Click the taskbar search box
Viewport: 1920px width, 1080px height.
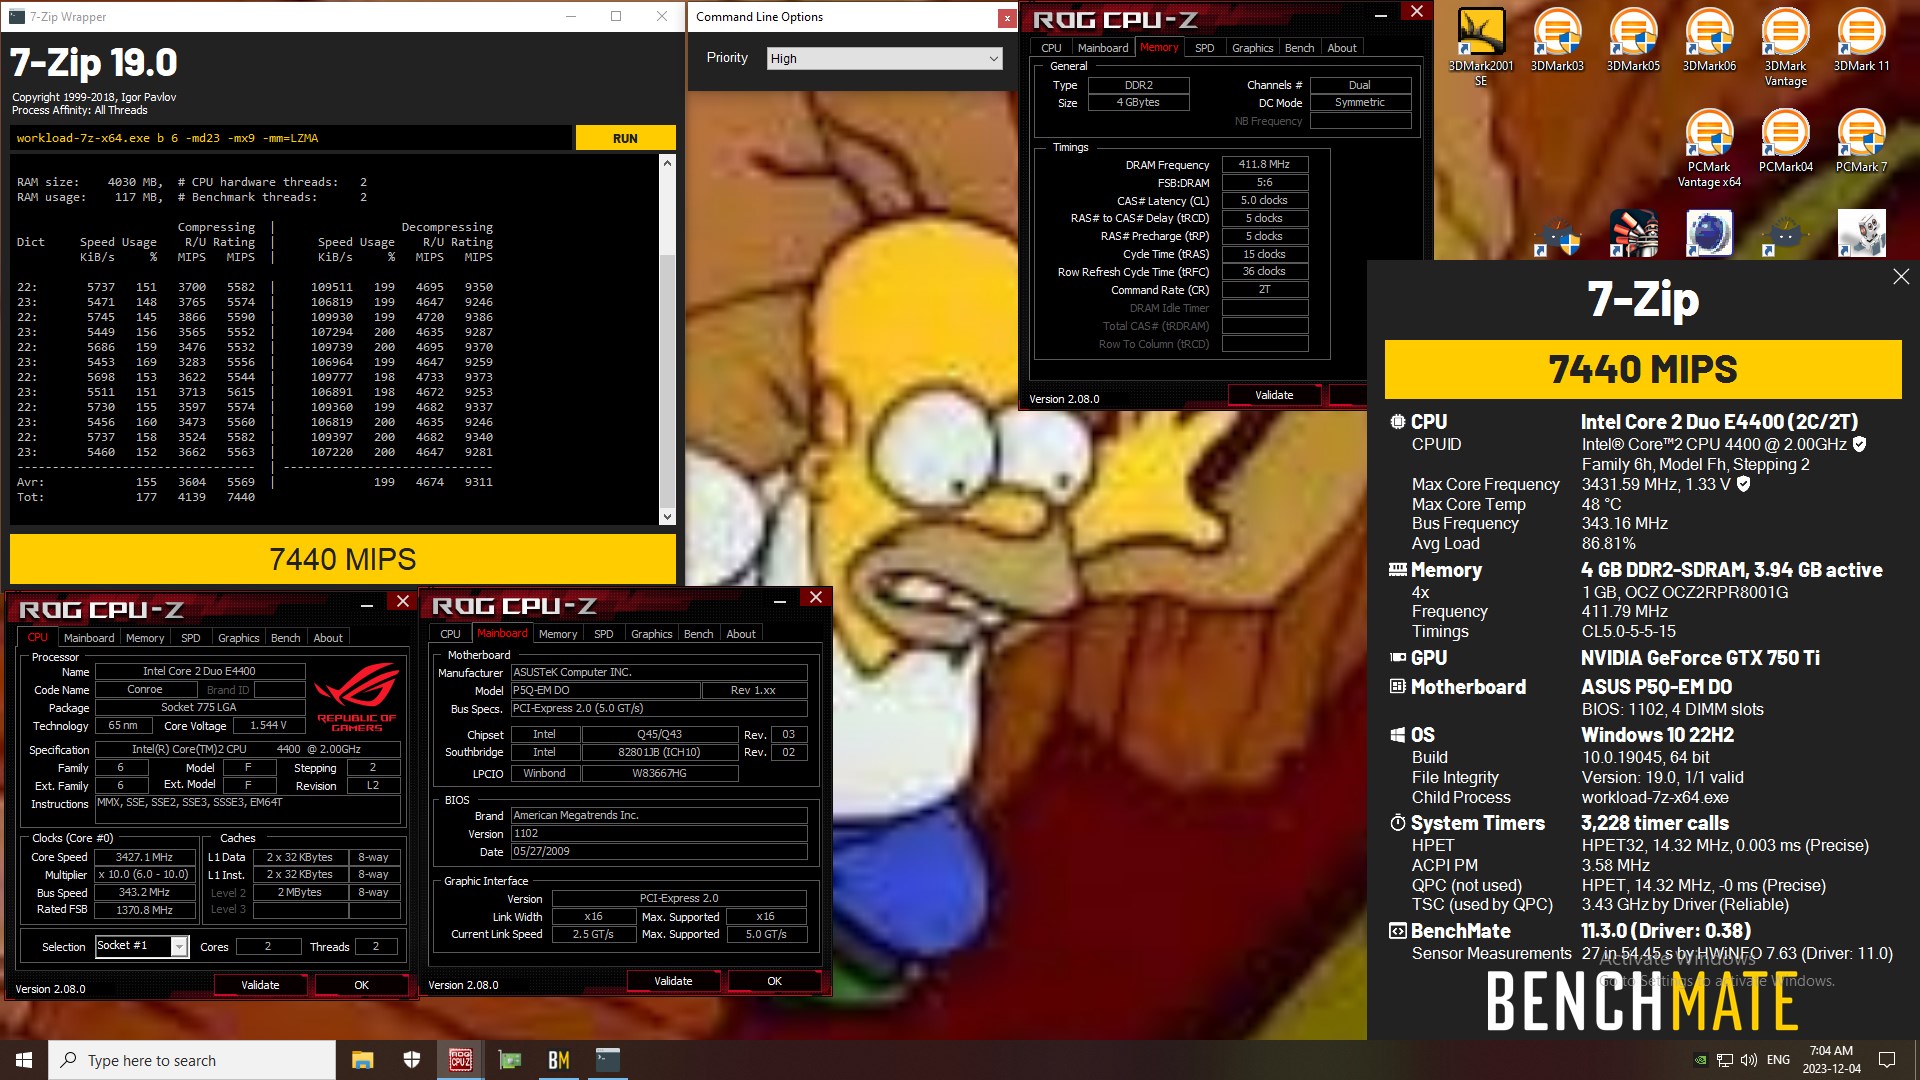192,1060
